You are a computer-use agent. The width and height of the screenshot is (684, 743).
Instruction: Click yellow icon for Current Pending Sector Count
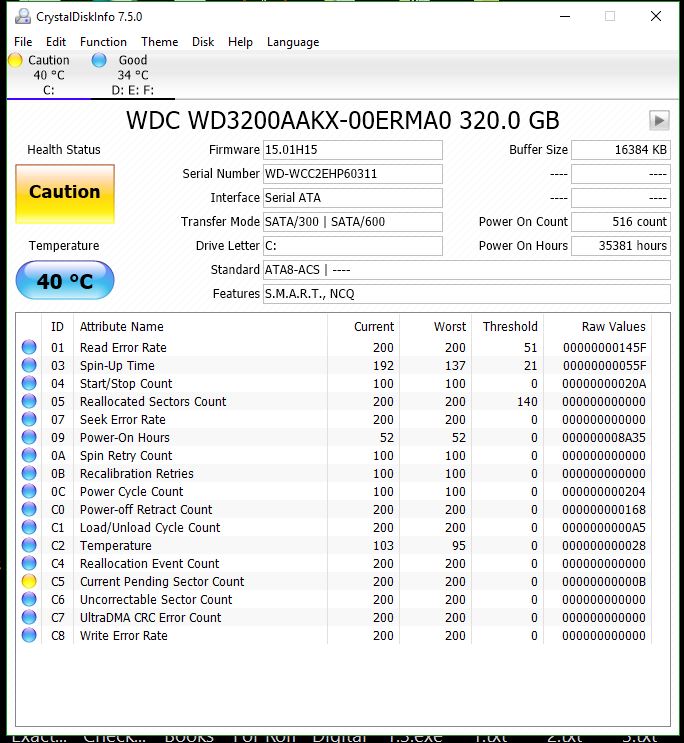pyautogui.click(x=29, y=581)
